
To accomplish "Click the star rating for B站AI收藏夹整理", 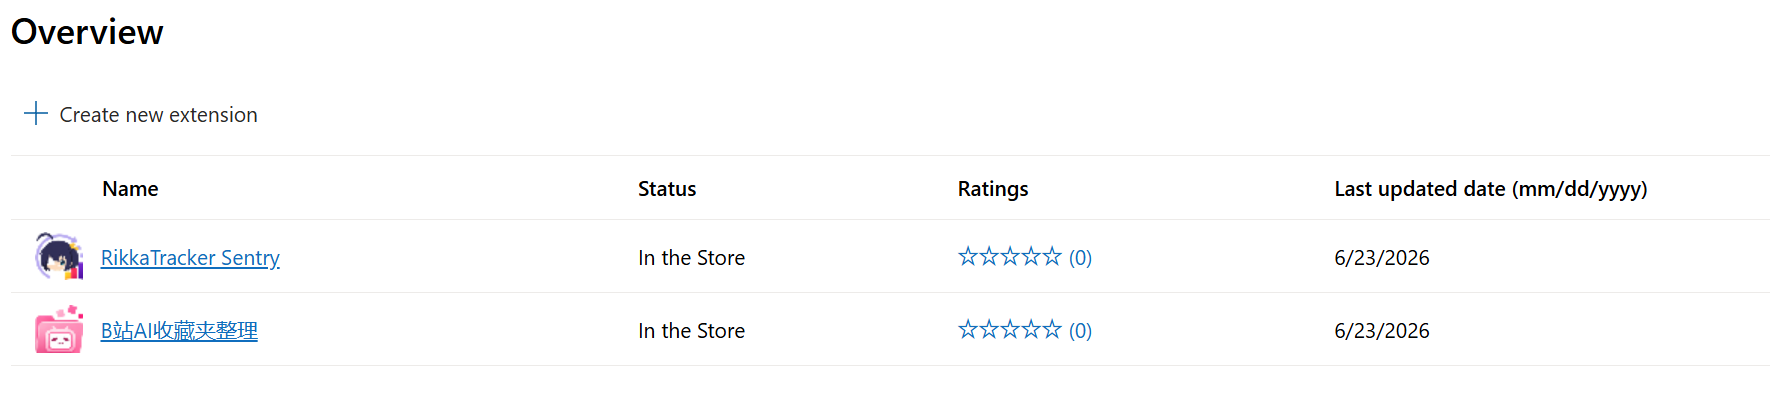I will coord(1009,330).
